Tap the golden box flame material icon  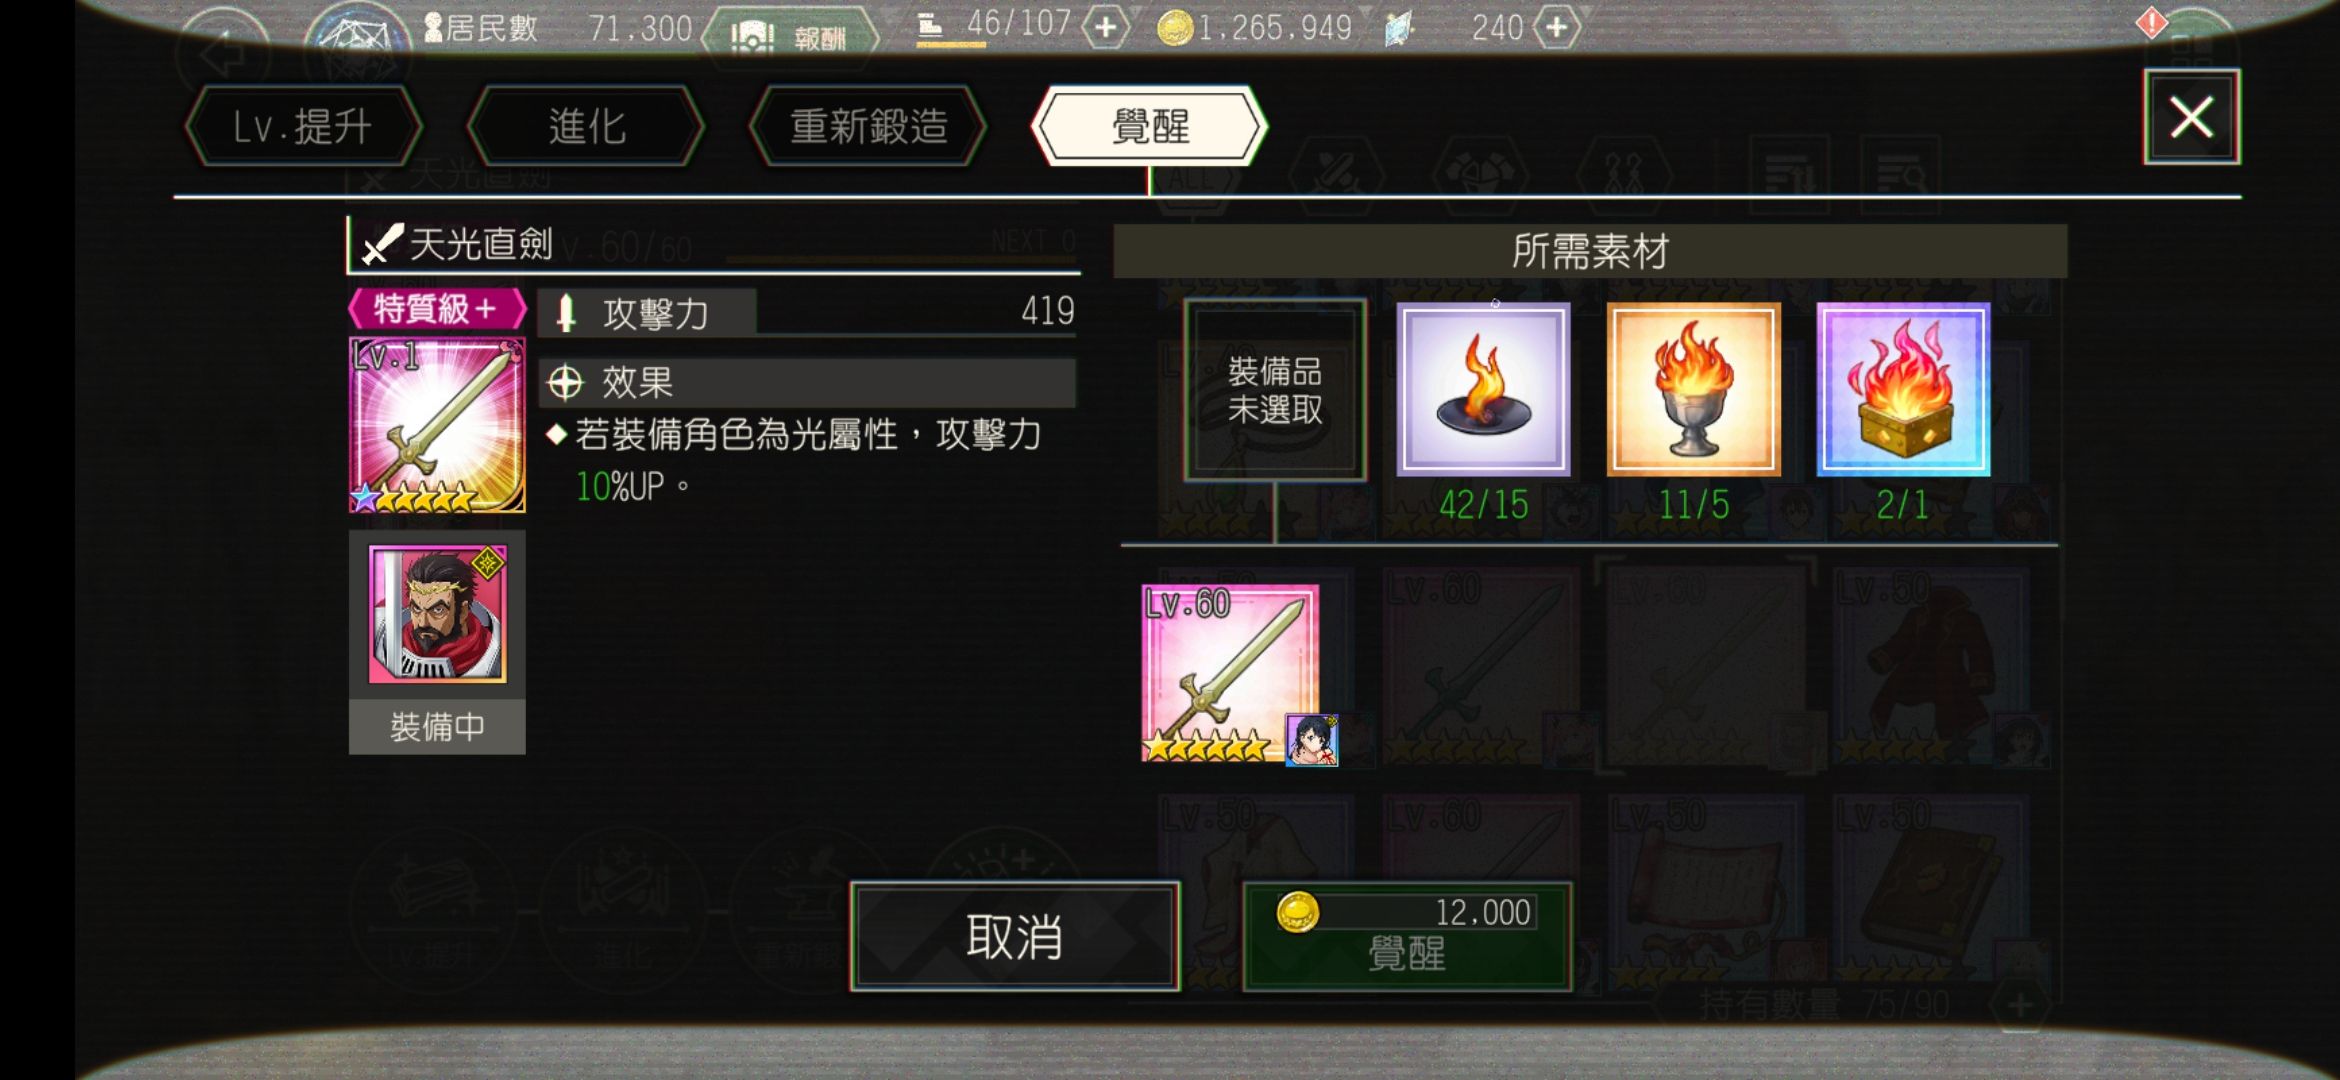(1903, 389)
